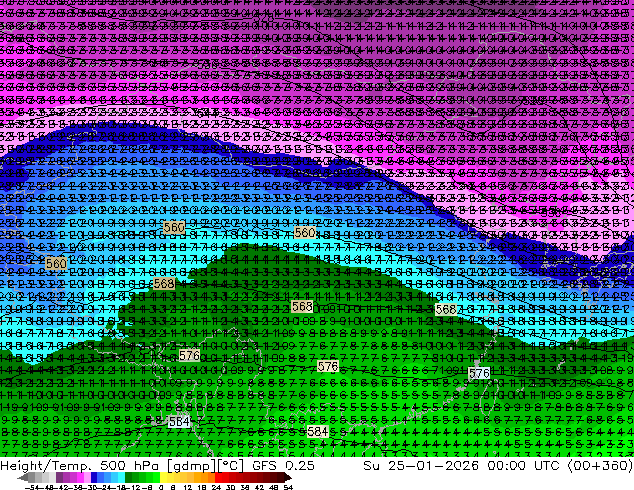634x490 pixels.
Task: Click the '[°C]' unit label
Action: point(231,466)
